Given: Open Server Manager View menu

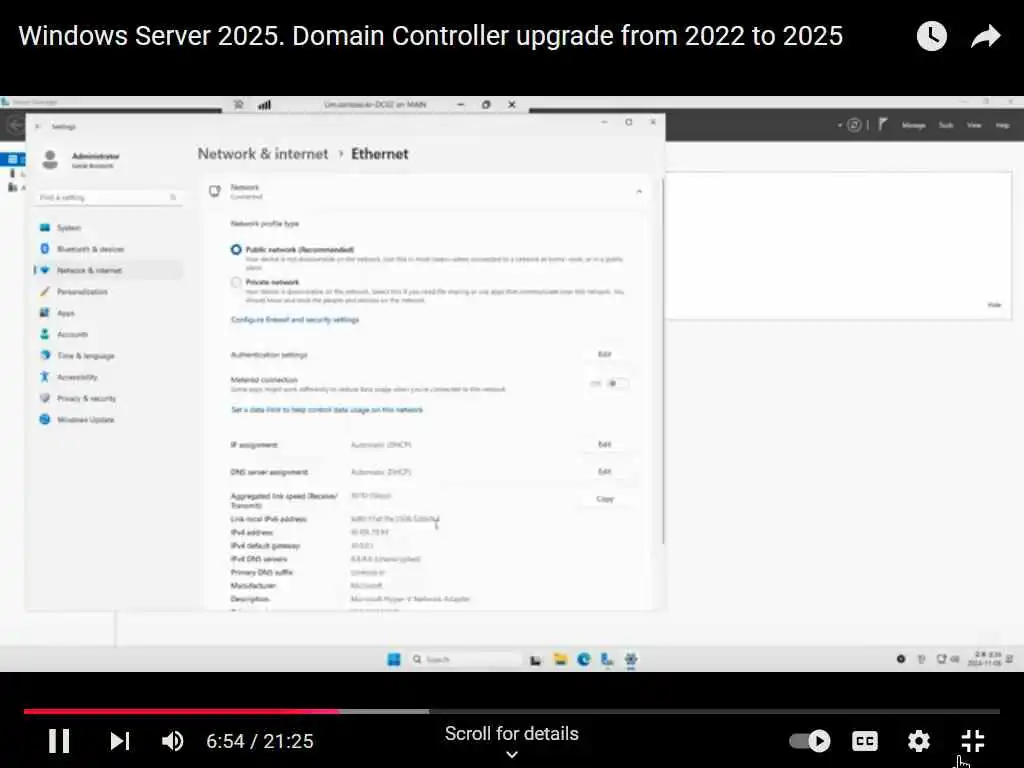Looking at the screenshot, I should click(x=974, y=125).
